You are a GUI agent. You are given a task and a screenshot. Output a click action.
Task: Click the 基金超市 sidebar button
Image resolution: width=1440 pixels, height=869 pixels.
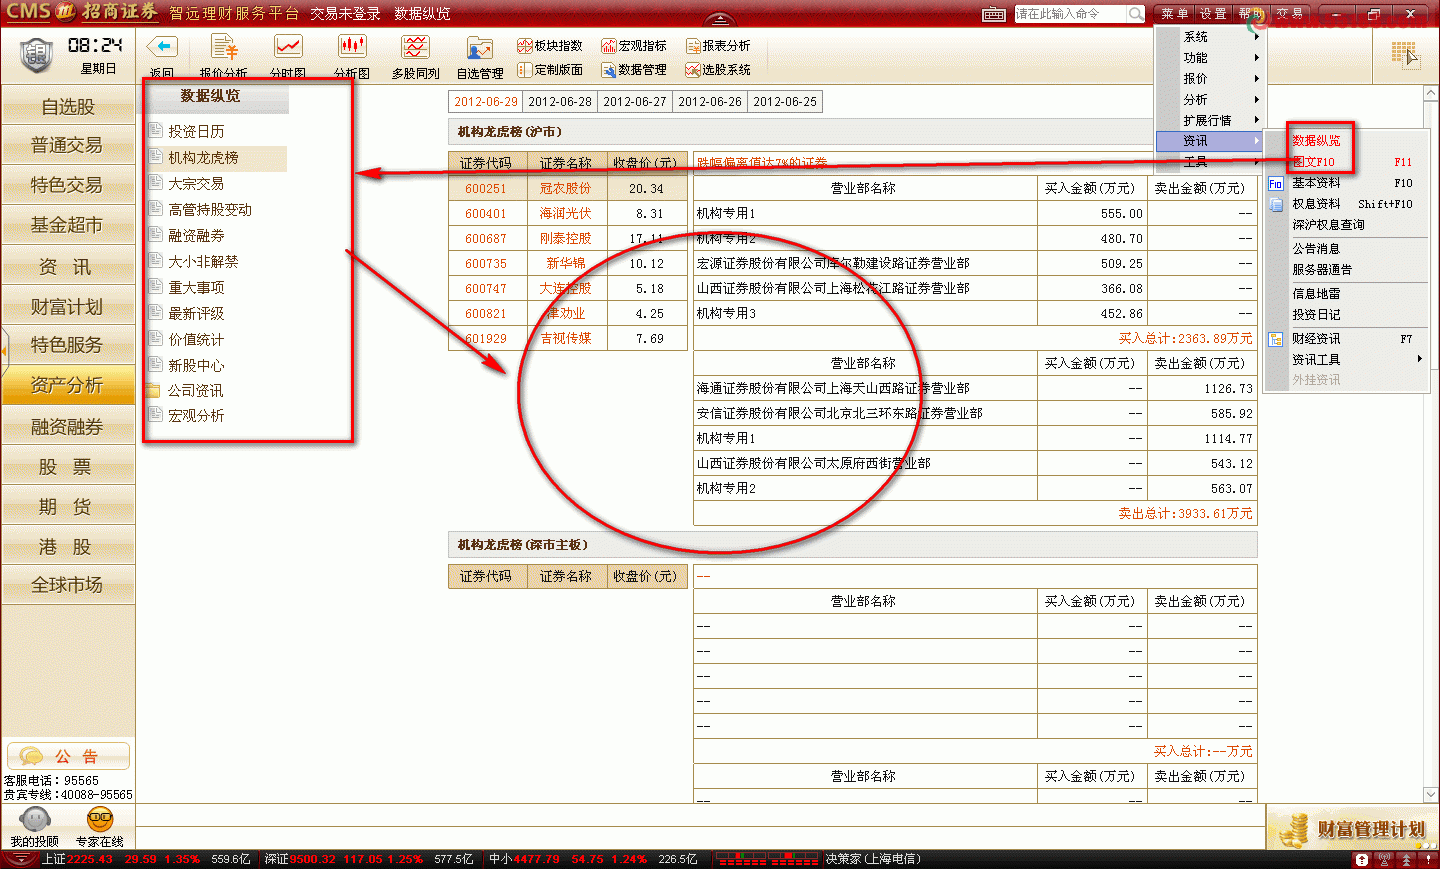(68, 225)
